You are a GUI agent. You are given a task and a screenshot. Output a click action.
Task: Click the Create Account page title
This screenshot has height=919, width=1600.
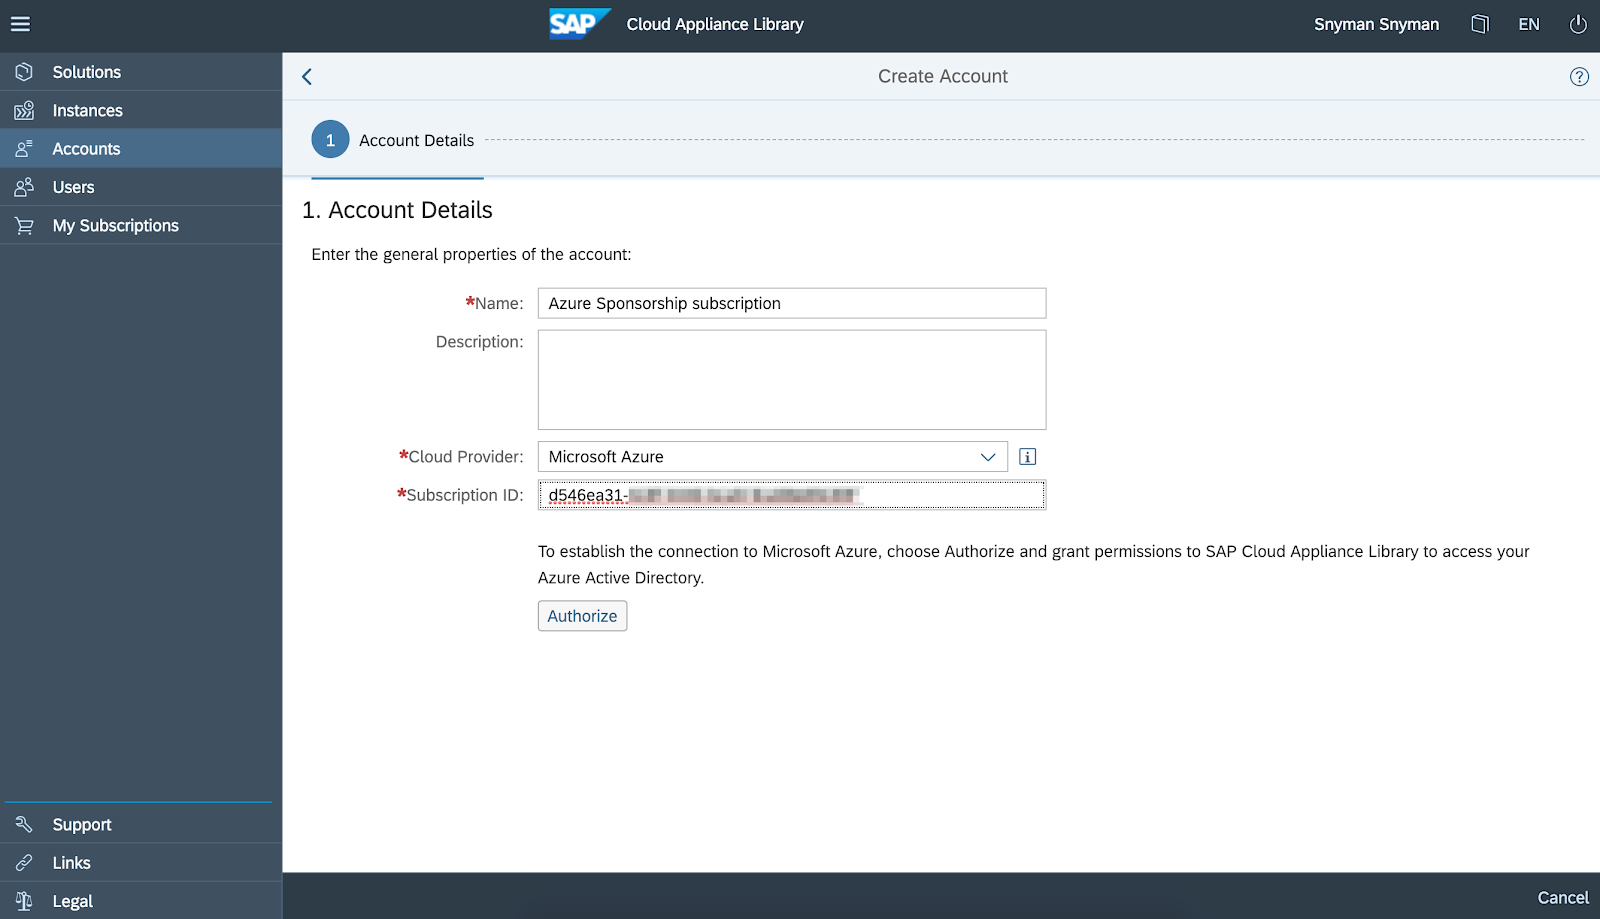(943, 77)
